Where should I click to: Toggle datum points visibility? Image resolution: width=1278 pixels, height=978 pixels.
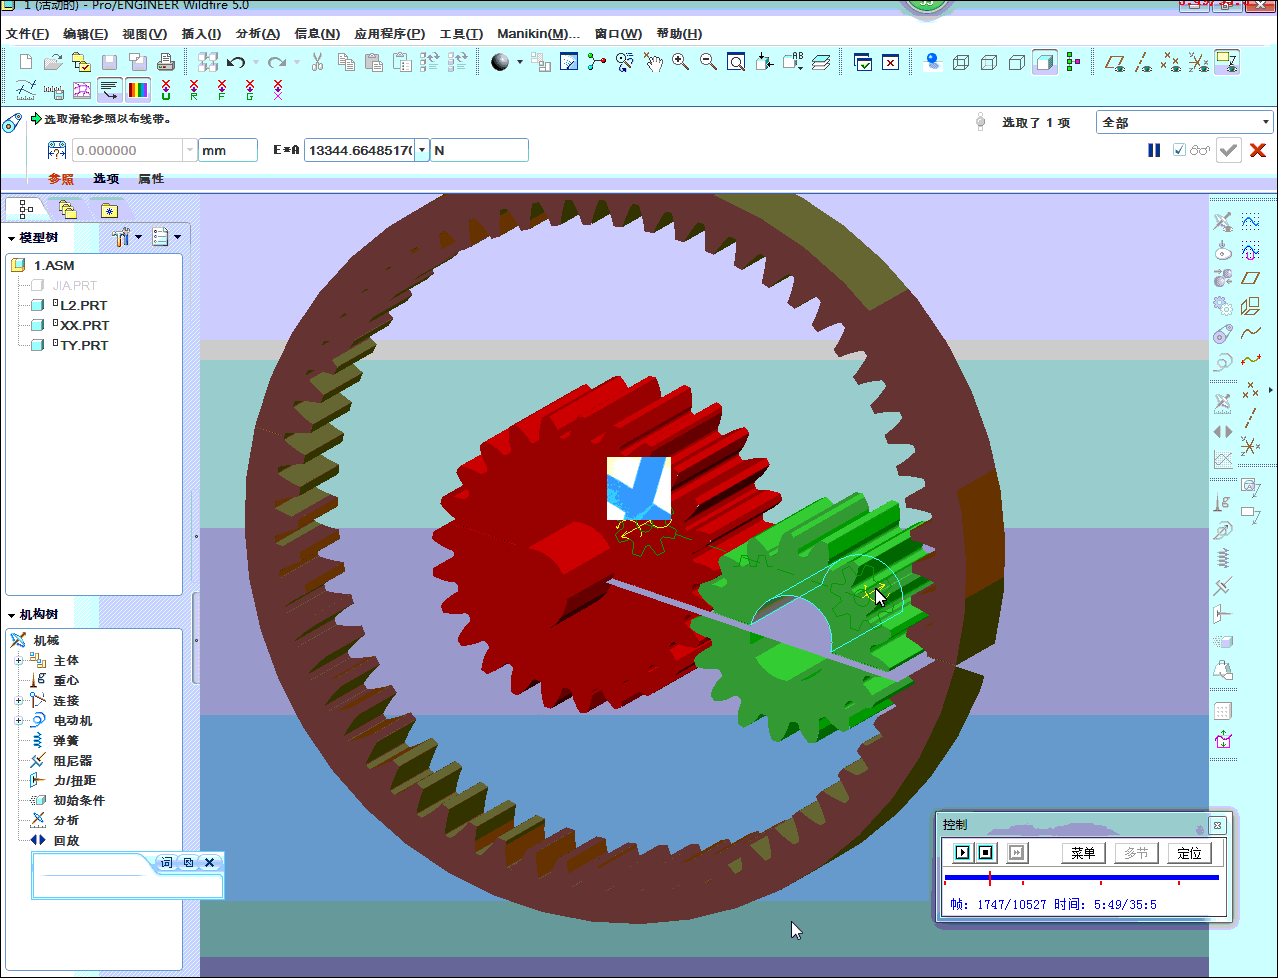click(x=1171, y=62)
